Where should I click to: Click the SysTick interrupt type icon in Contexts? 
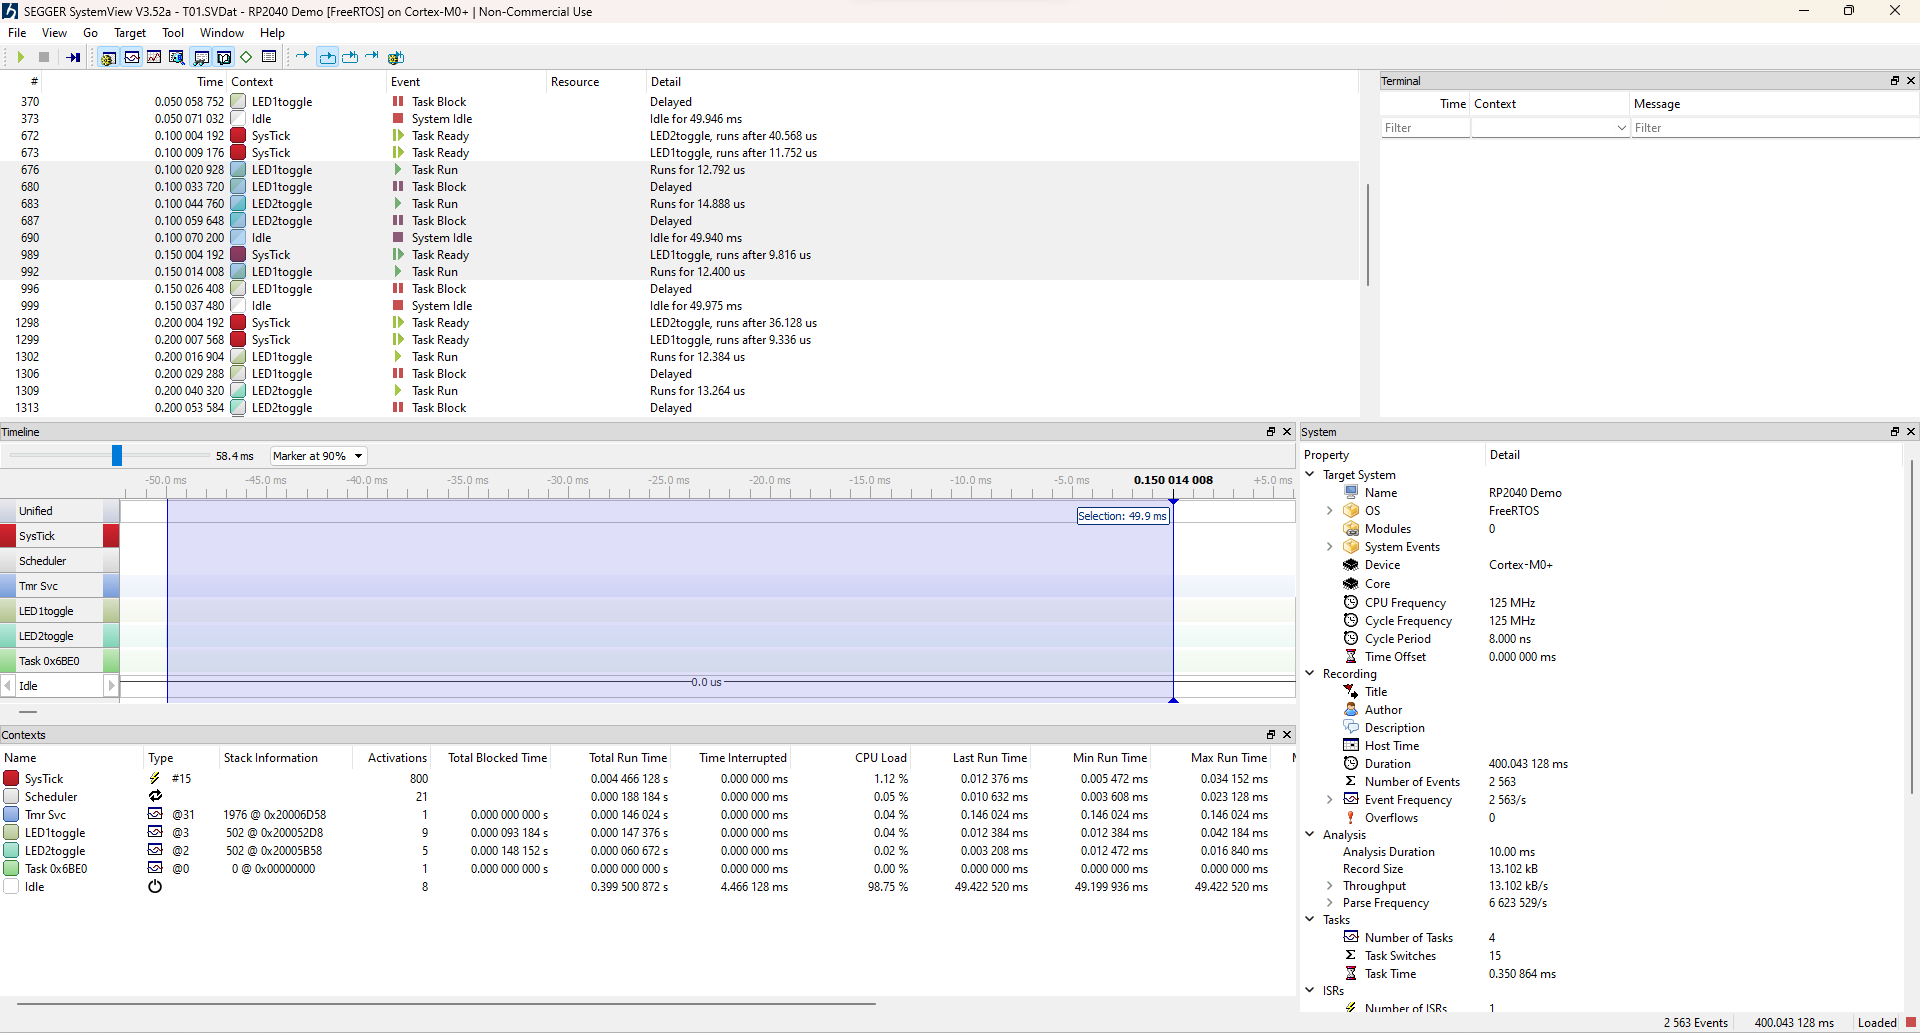pyautogui.click(x=155, y=779)
